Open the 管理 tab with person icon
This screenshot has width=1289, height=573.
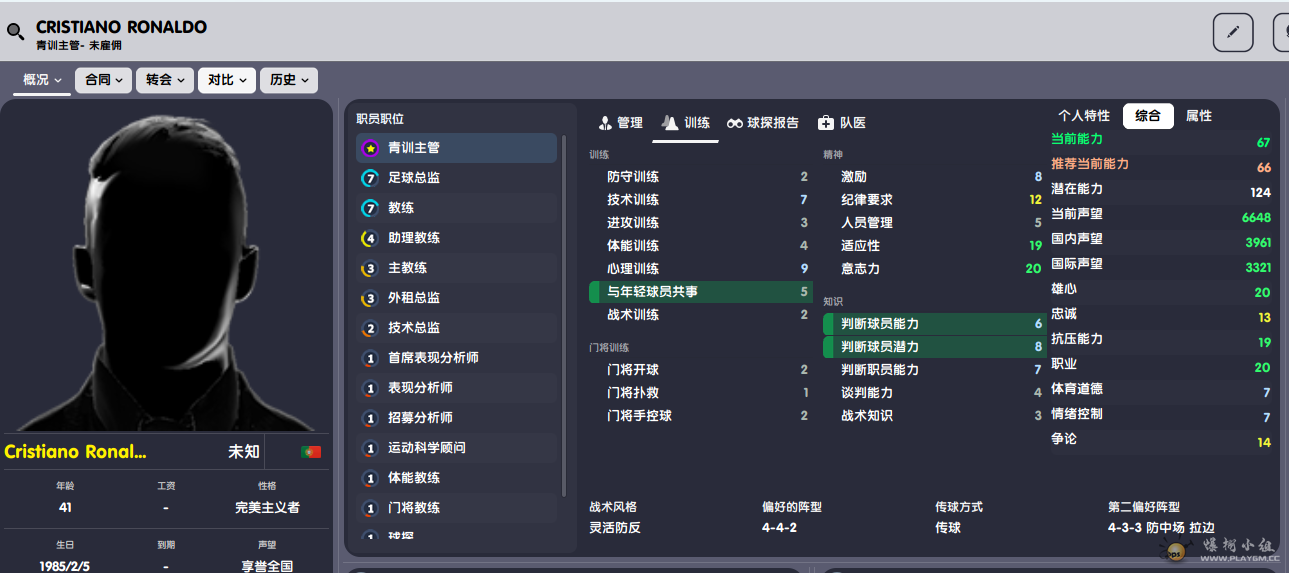pyautogui.click(x=620, y=123)
